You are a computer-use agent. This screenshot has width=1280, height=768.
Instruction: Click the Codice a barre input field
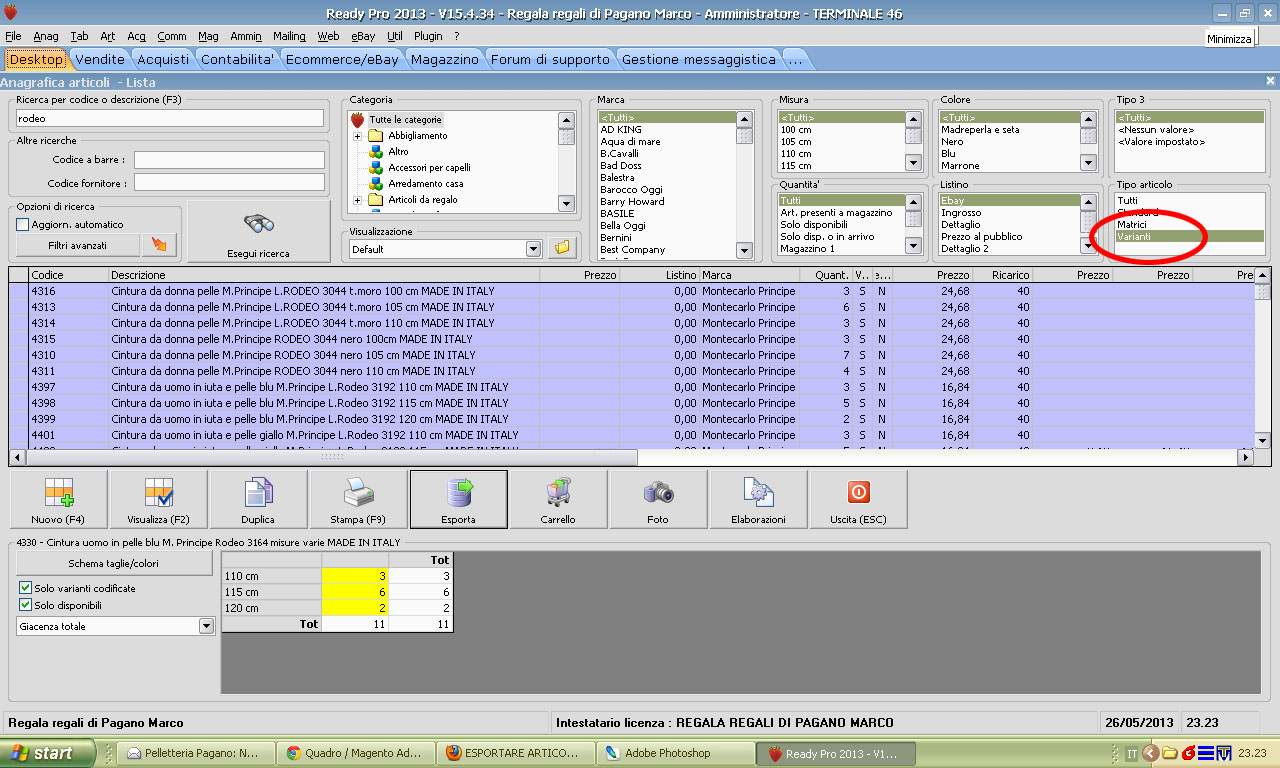click(230, 160)
